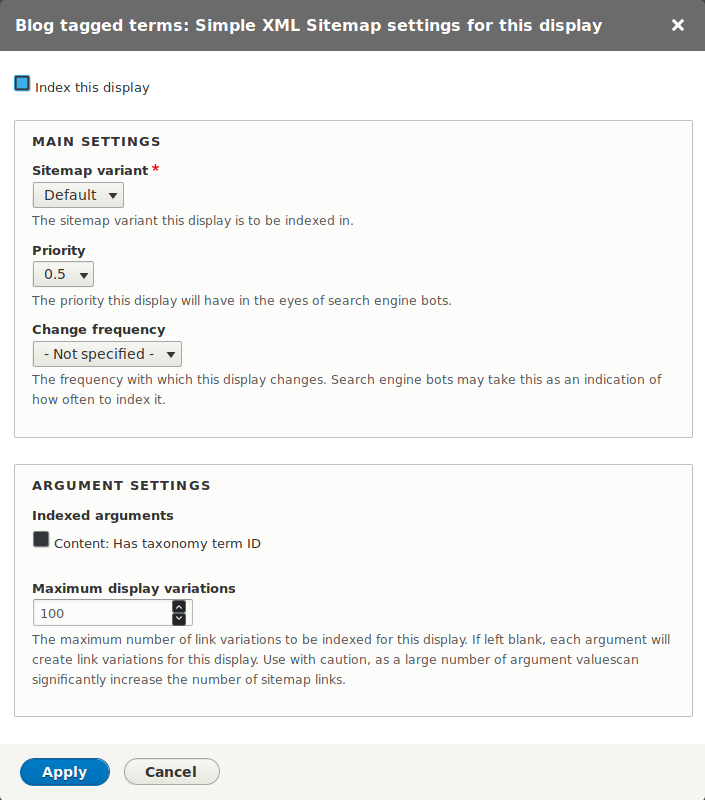Click the spinner down arrow to decrease 100
705x800 pixels.
[179, 618]
